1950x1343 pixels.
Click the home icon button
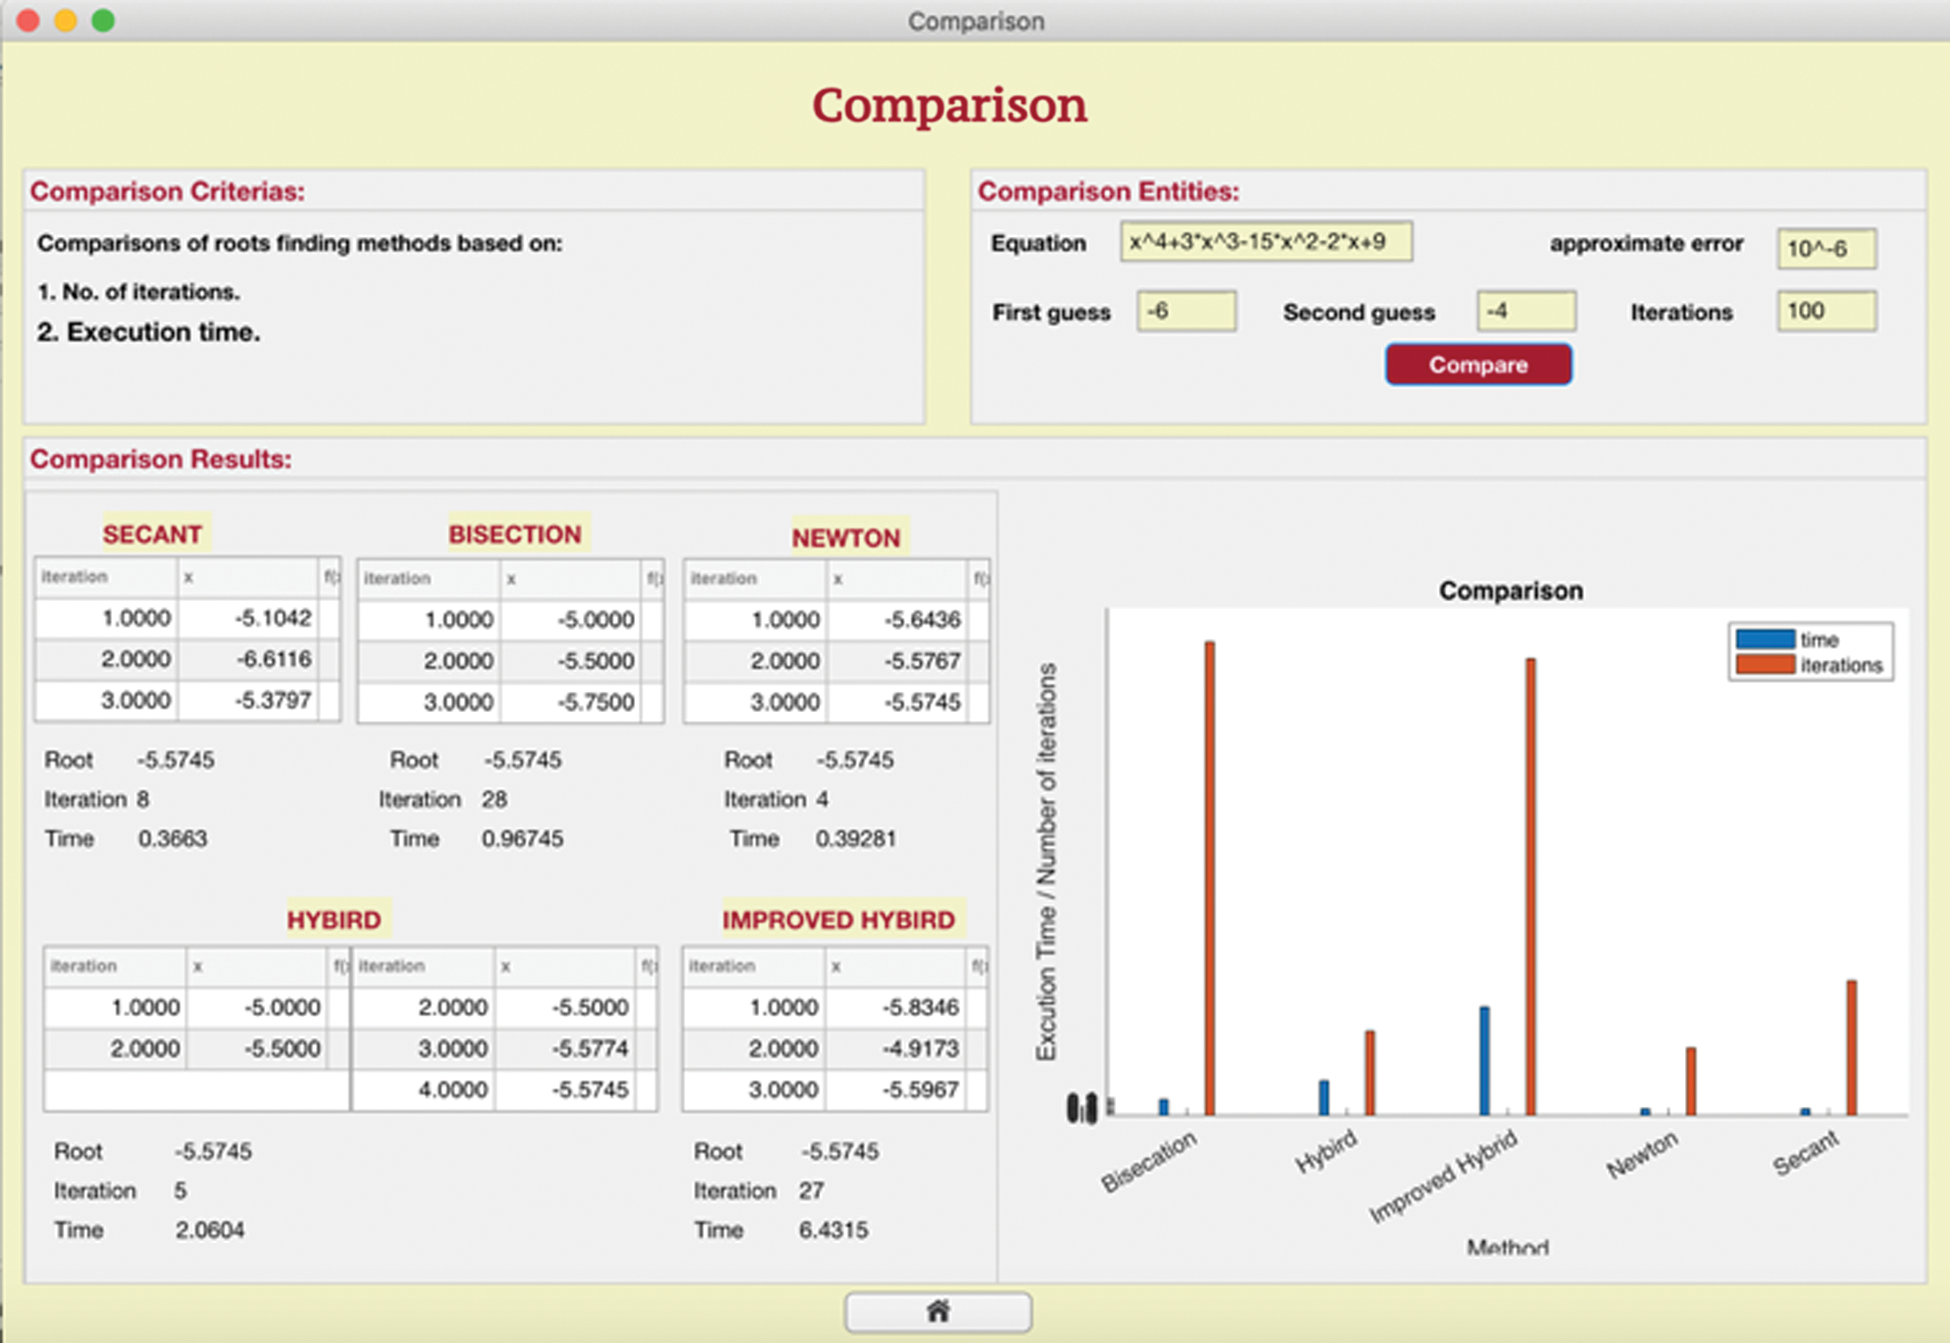click(x=937, y=1311)
